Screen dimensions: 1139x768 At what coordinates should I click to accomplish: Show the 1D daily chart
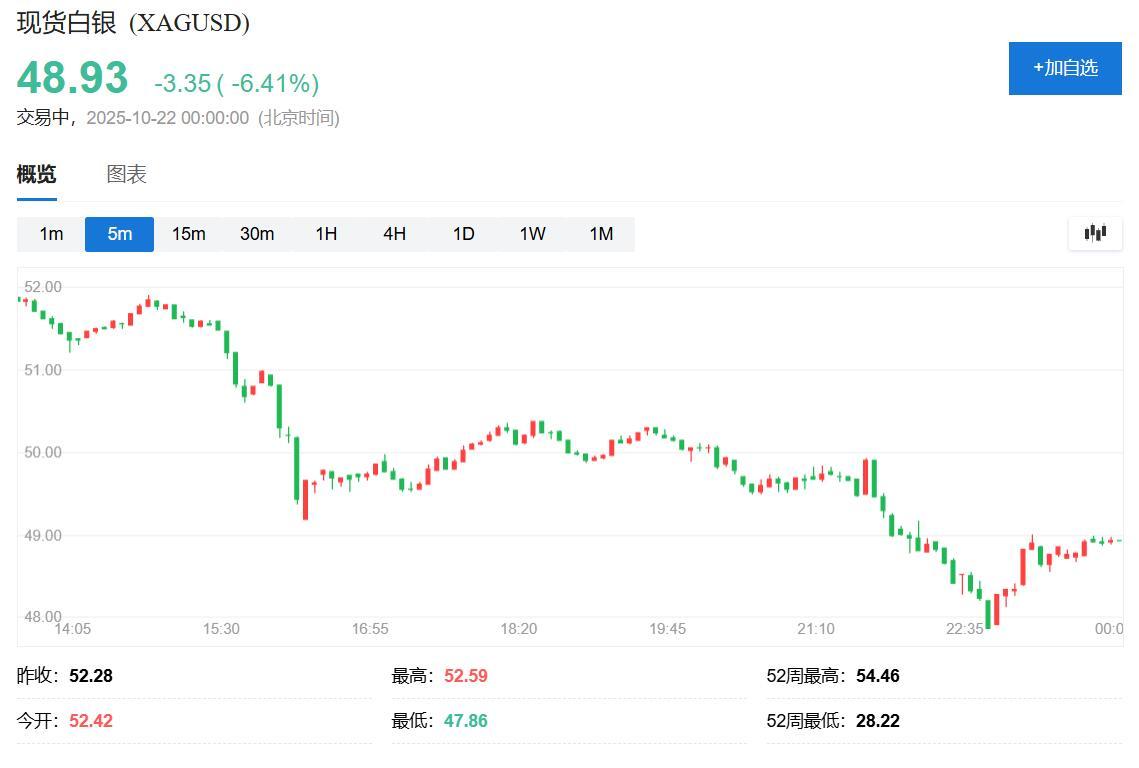click(463, 234)
